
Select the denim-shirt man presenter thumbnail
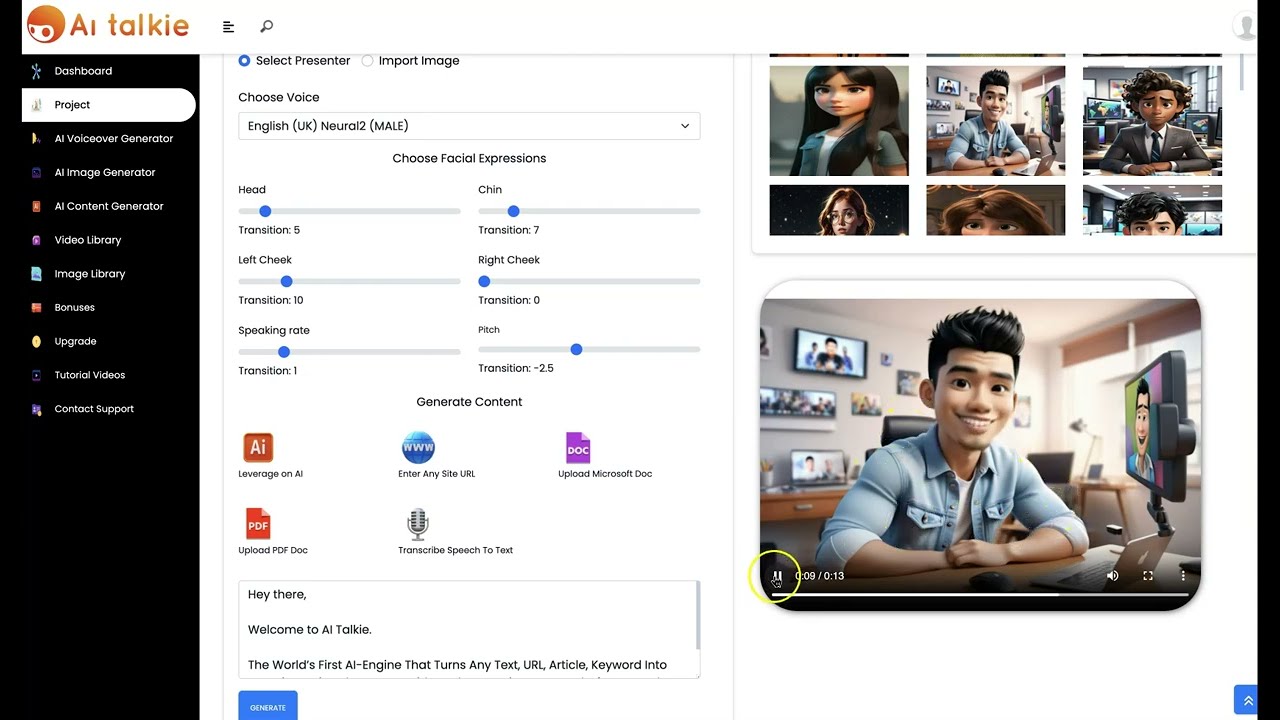(995, 121)
